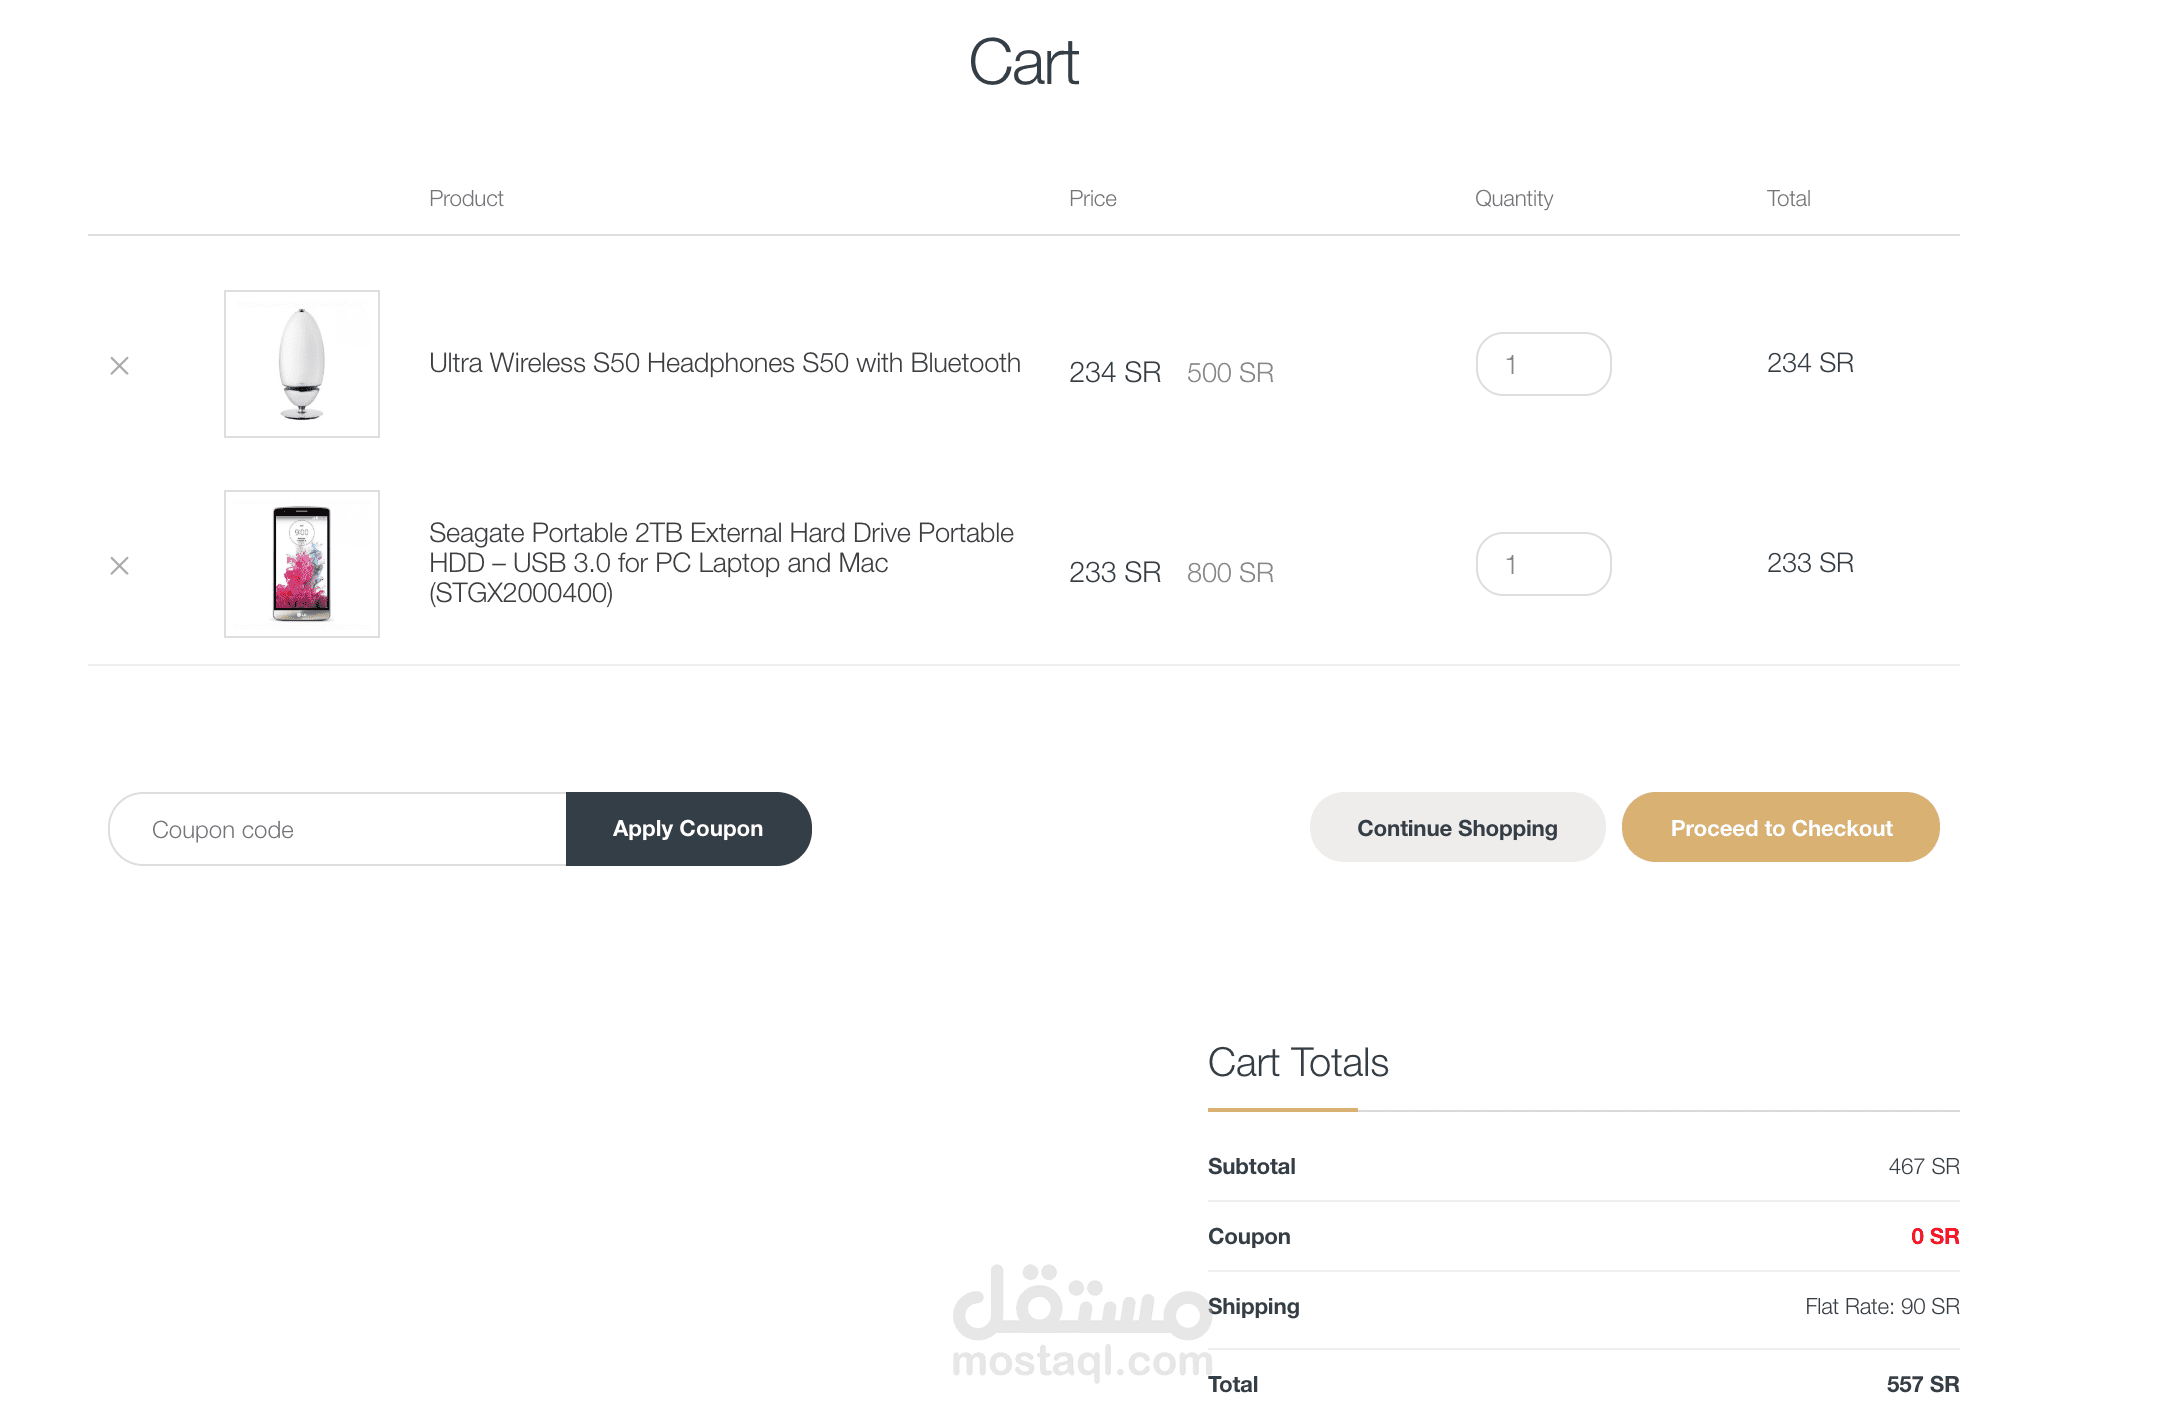The height and width of the screenshot is (1412, 2166).
Task: Click the Total column header
Action: (x=1788, y=198)
